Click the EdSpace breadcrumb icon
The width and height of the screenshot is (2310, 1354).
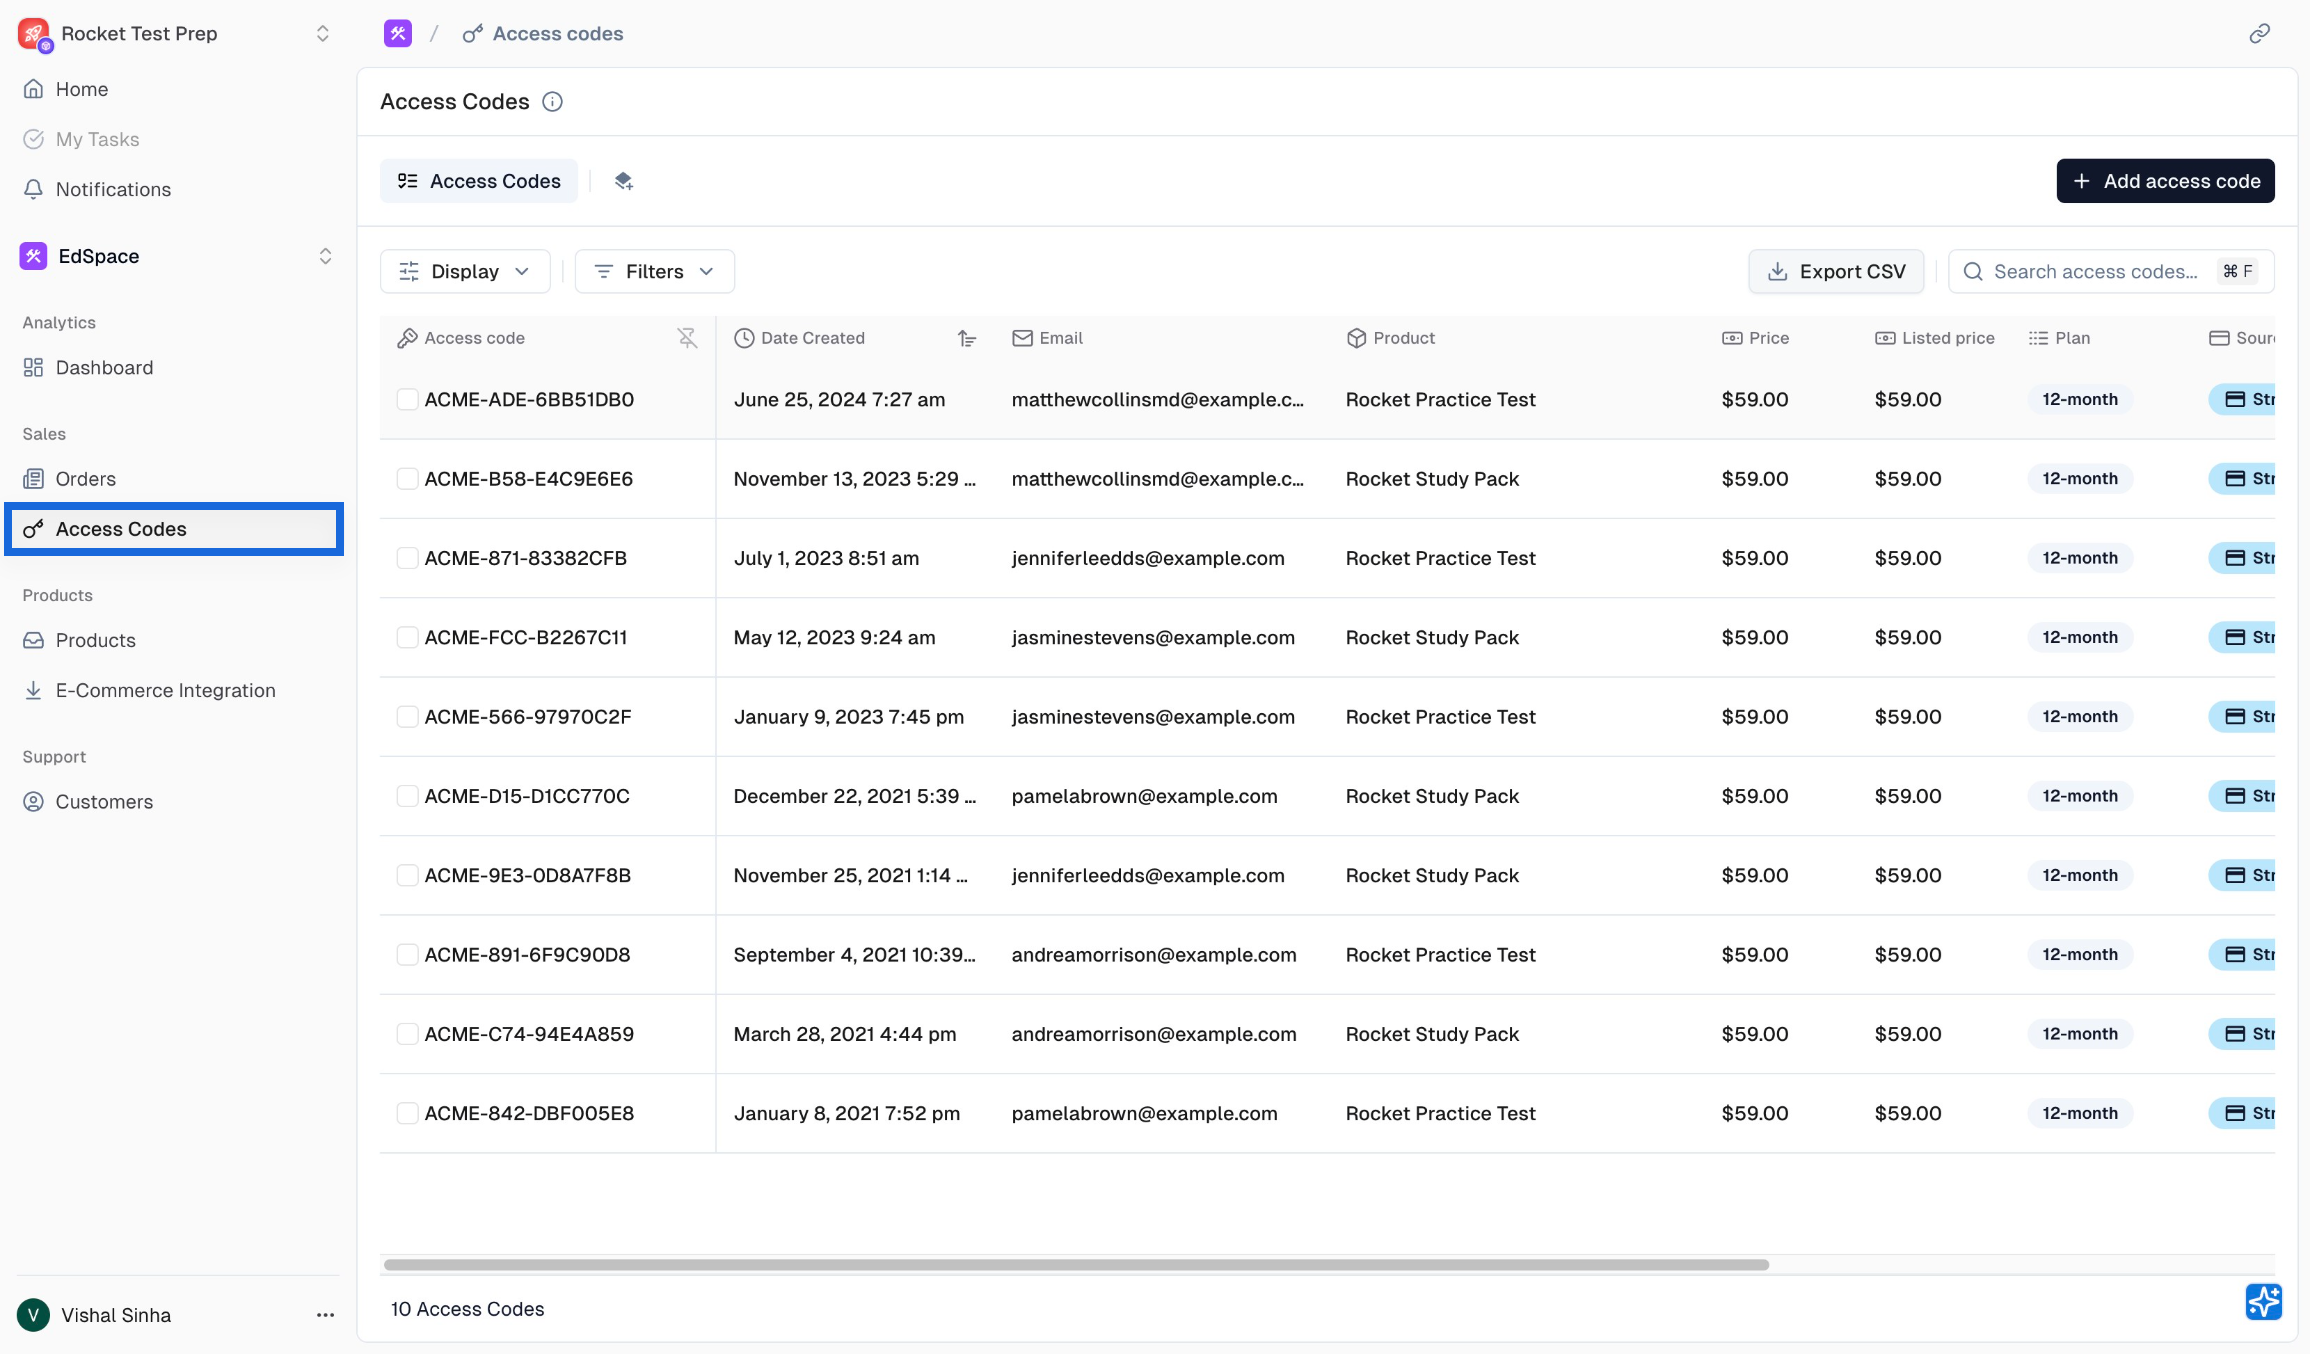tap(398, 34)
